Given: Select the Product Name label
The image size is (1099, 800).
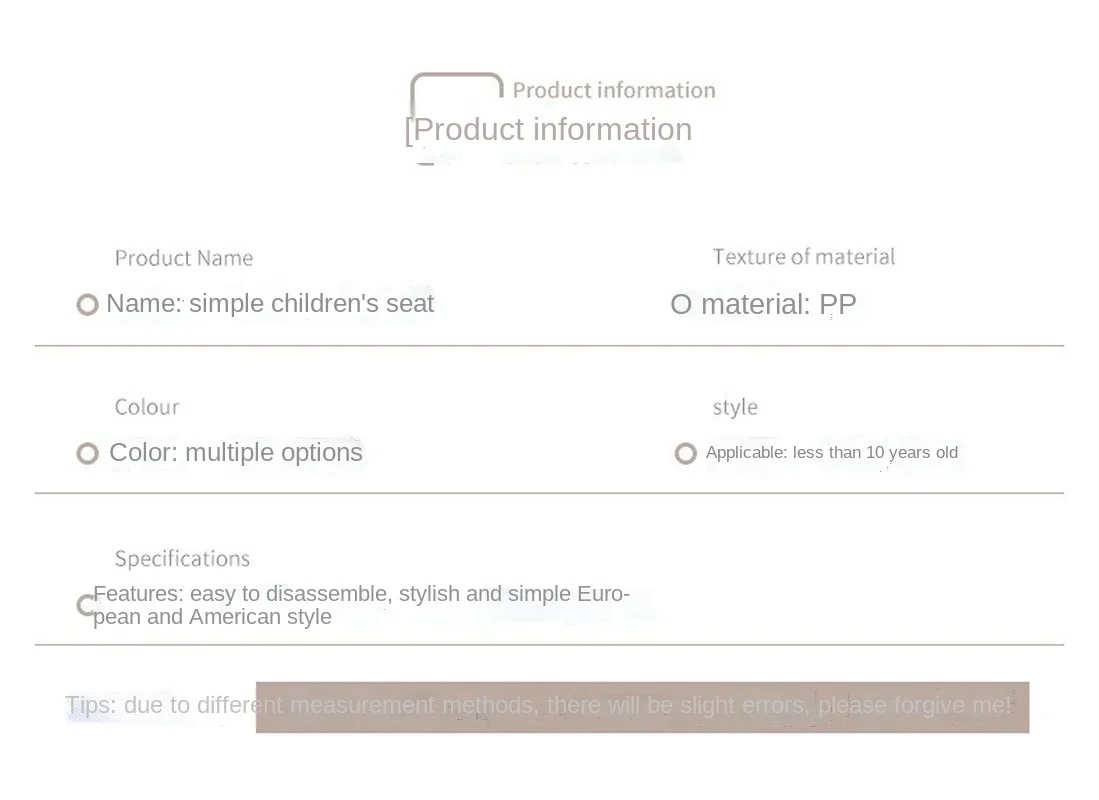Looking at the screenshot, I should pyautogui.click(x=184, y=258).
